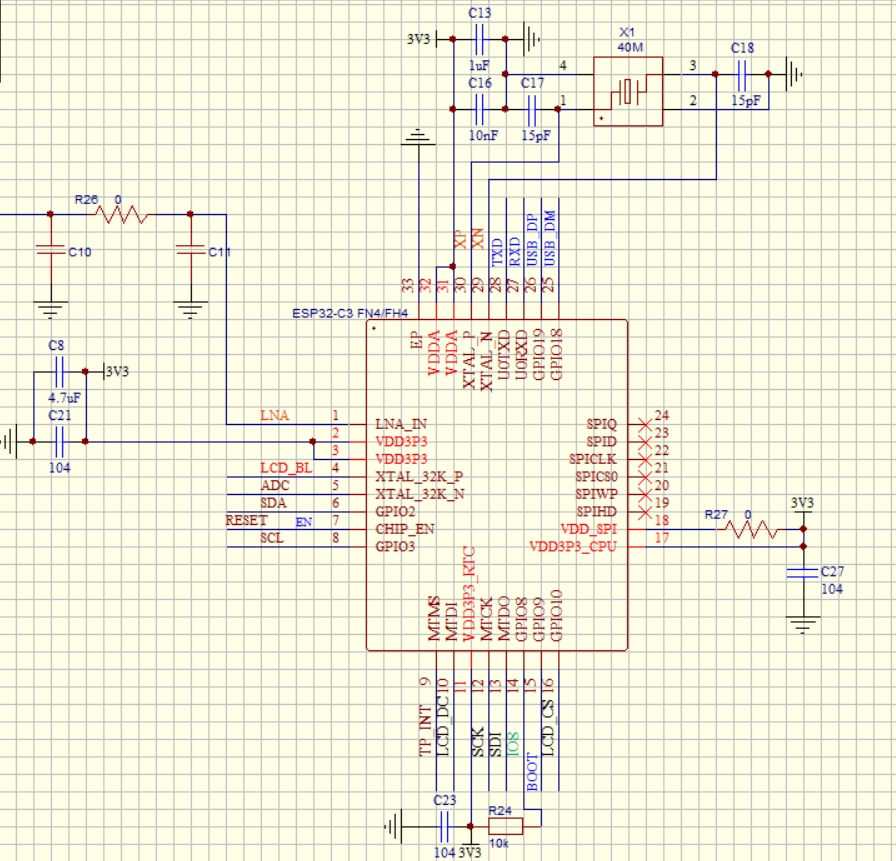Select the blue EN net label
Screen dimensions: 896x861
point(304,522)
